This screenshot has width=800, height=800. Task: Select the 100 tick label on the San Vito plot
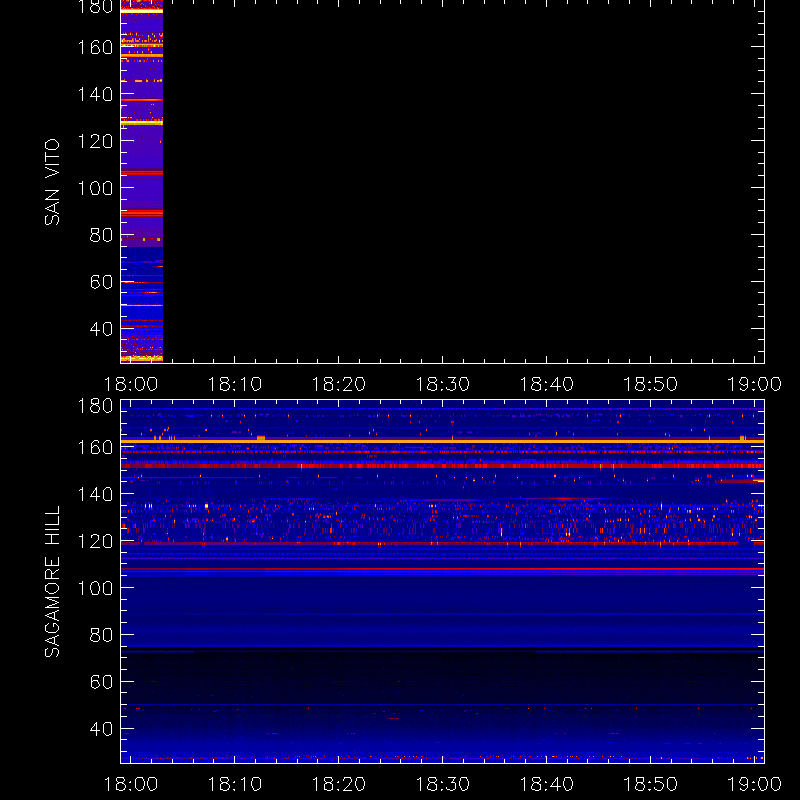(95, 188)
